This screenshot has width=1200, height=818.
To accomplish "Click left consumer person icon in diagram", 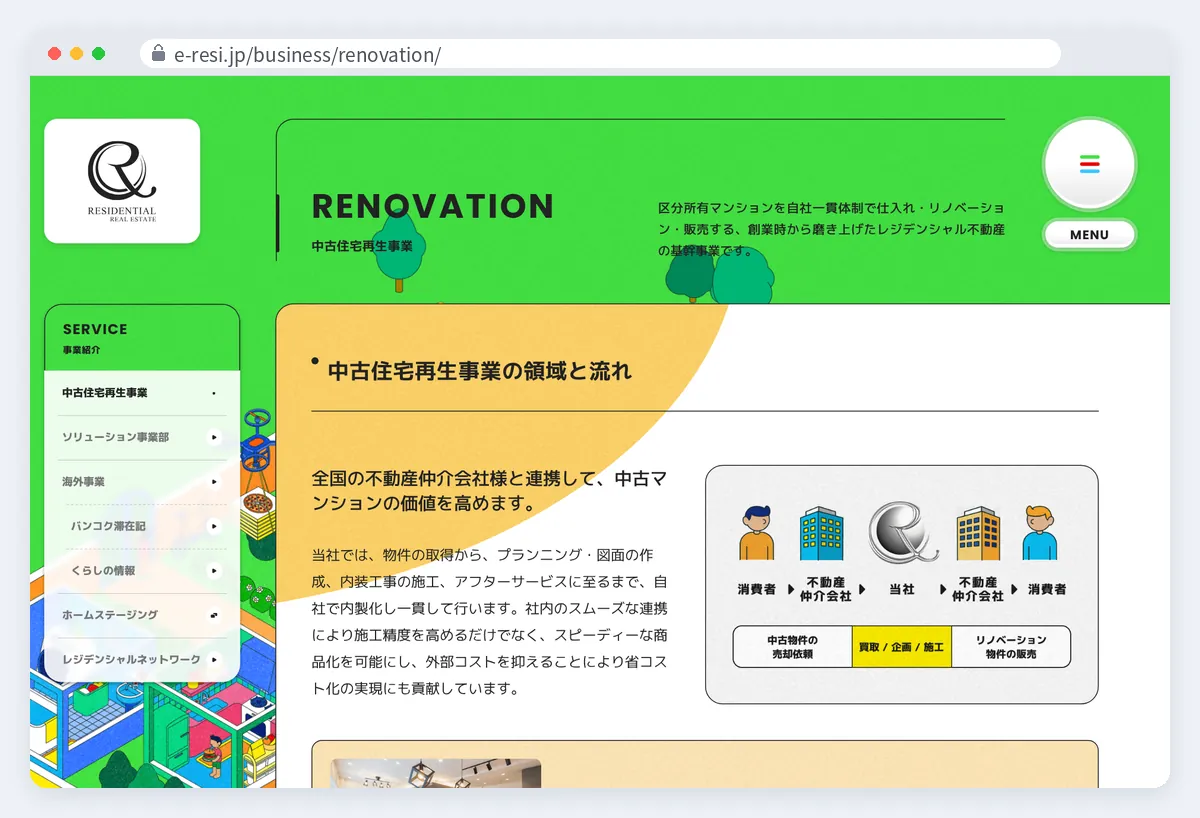I will (757, 533).
